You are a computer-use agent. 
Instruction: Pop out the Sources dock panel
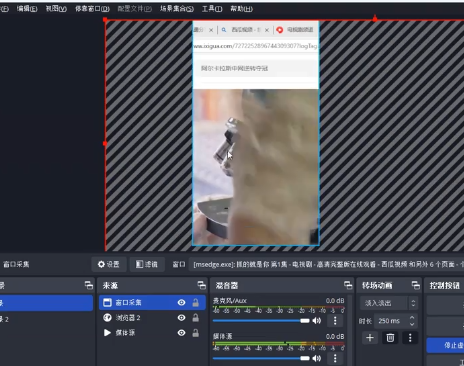click(x=202, y=285)
